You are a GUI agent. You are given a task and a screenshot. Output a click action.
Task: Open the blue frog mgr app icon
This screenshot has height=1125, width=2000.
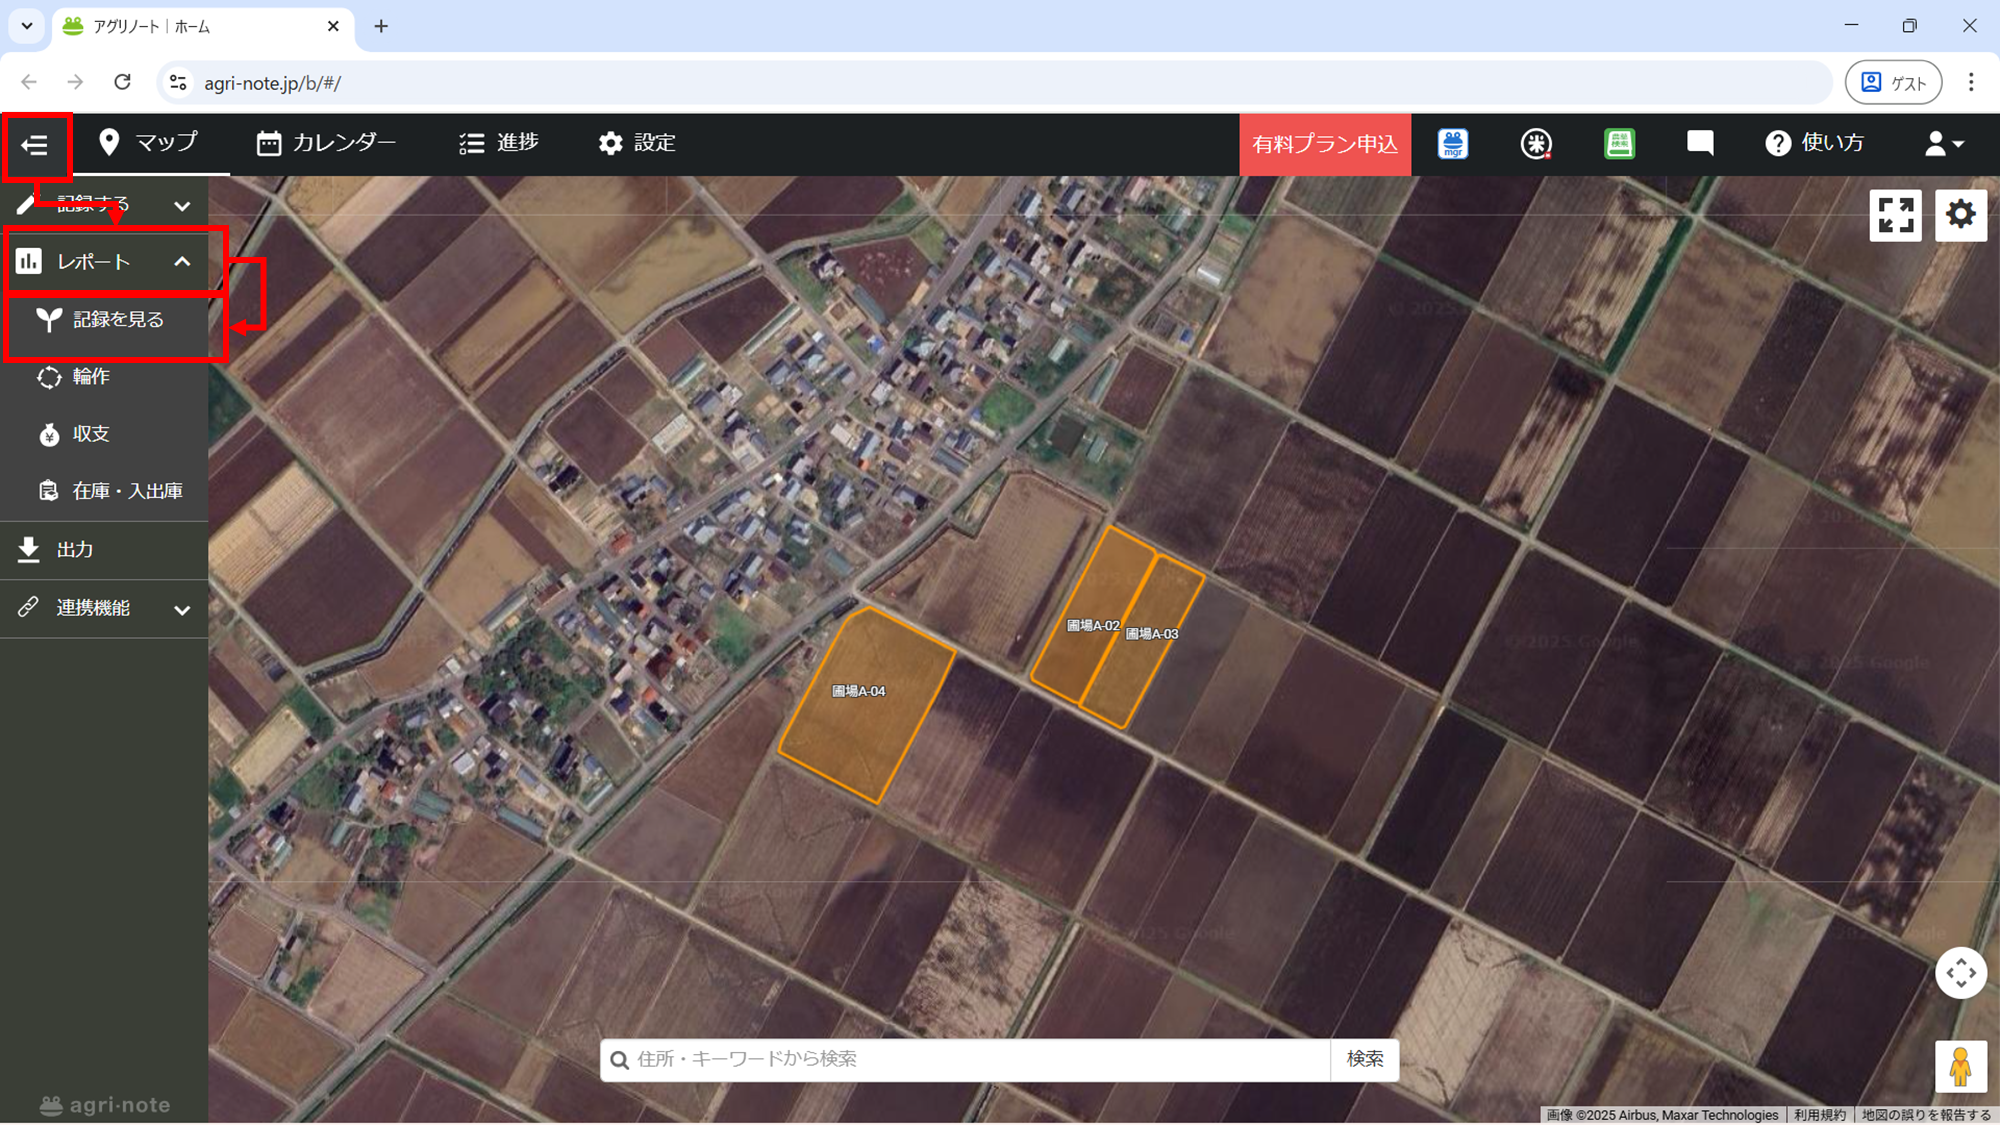pyautogui.click(x=1453, y=144)
